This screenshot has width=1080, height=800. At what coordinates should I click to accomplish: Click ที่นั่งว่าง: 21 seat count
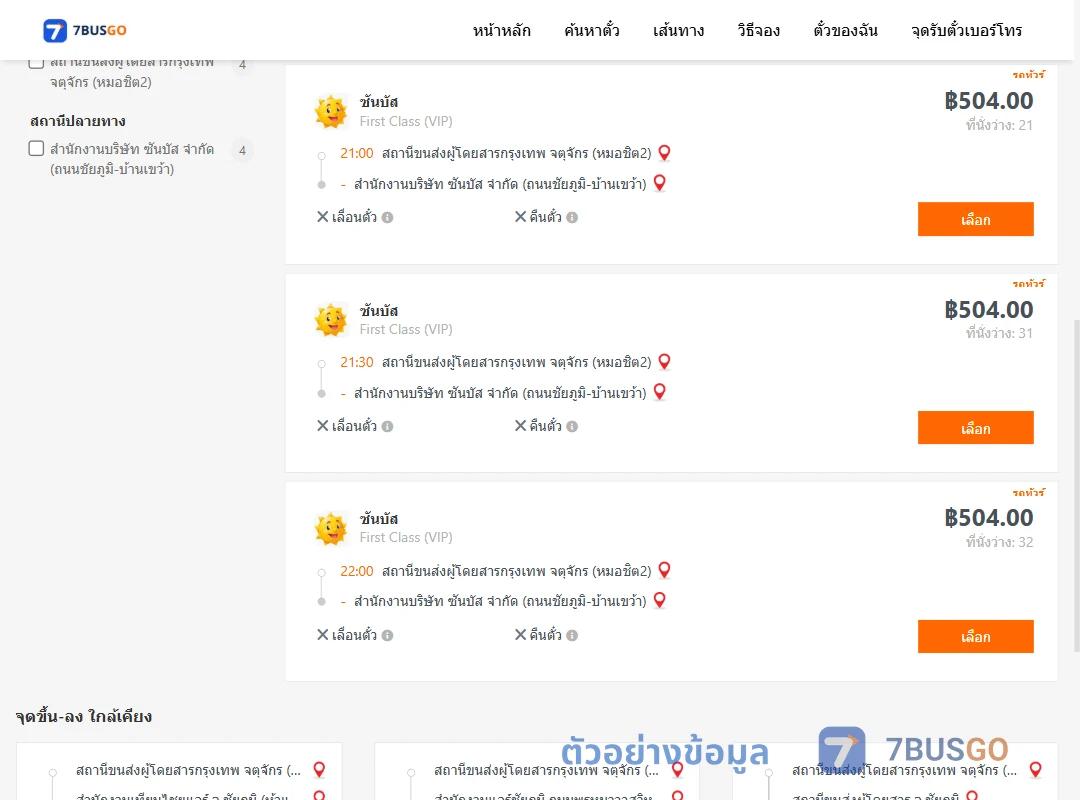(x=999, y=125)
